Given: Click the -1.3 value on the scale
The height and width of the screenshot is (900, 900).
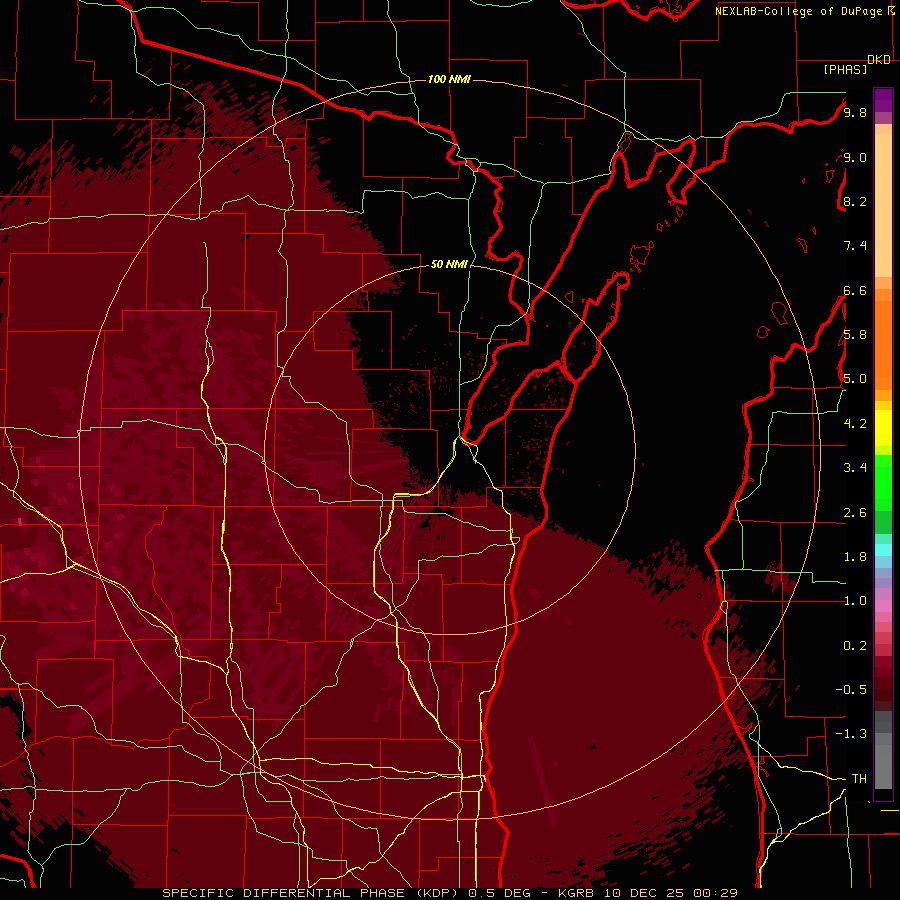Looking at the screenshot, I should (851, 734).
